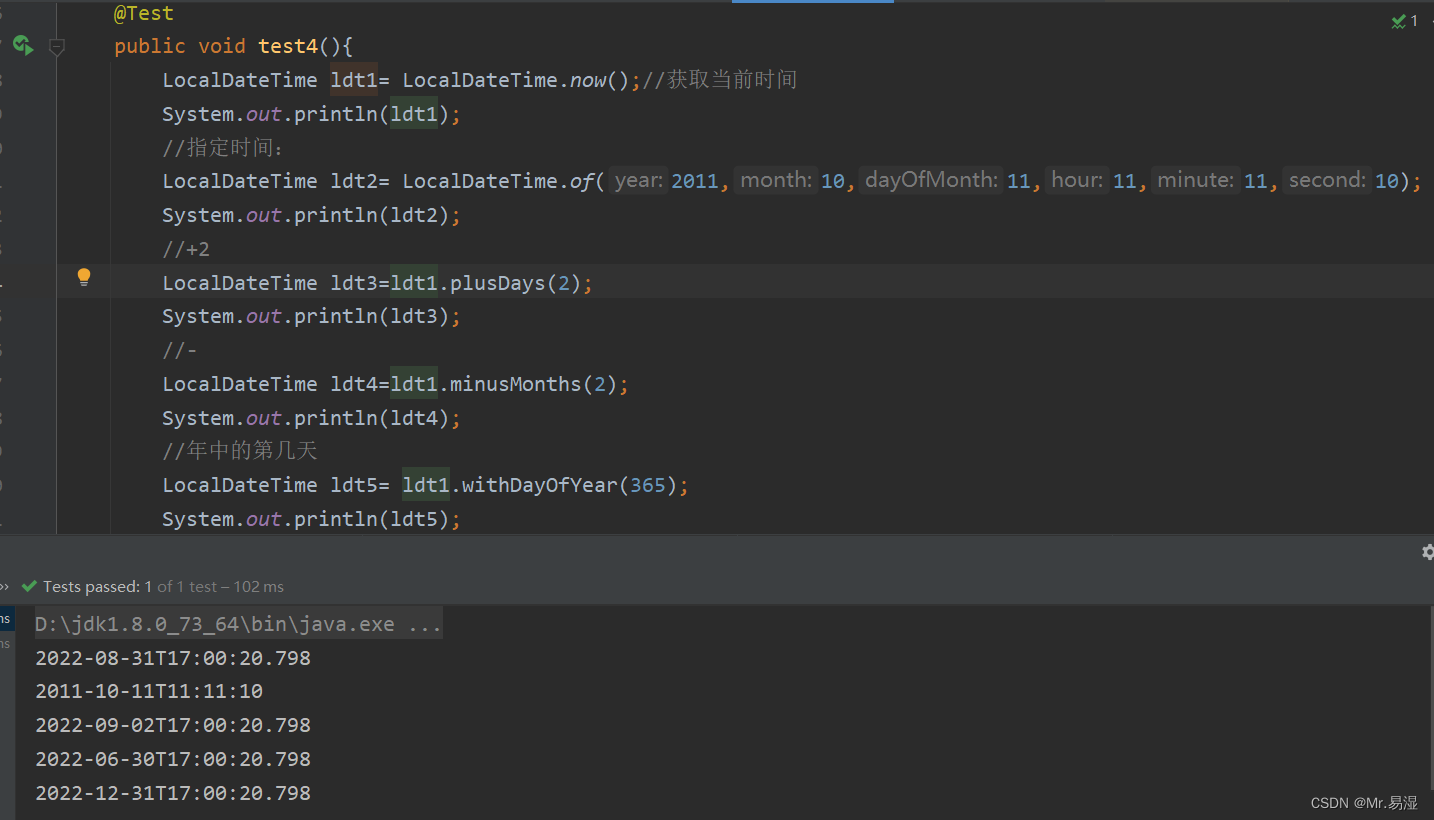Screen dimensions: 1434x820
Task: Click the D:\jdk1.8.0_73_64\bin\java.exe path text
Action: click(x=200, y=623)
